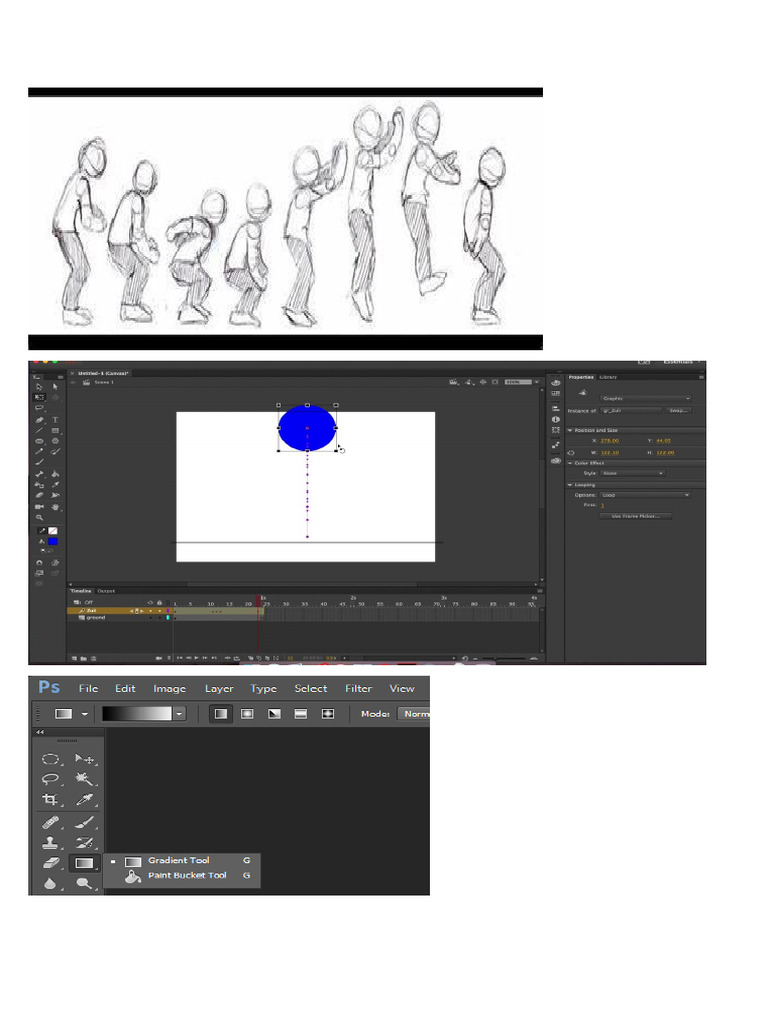Viewport: 768px width, 1024px height.
Task: Click the blue fill color swatch
Action: (x=53, y=541)
